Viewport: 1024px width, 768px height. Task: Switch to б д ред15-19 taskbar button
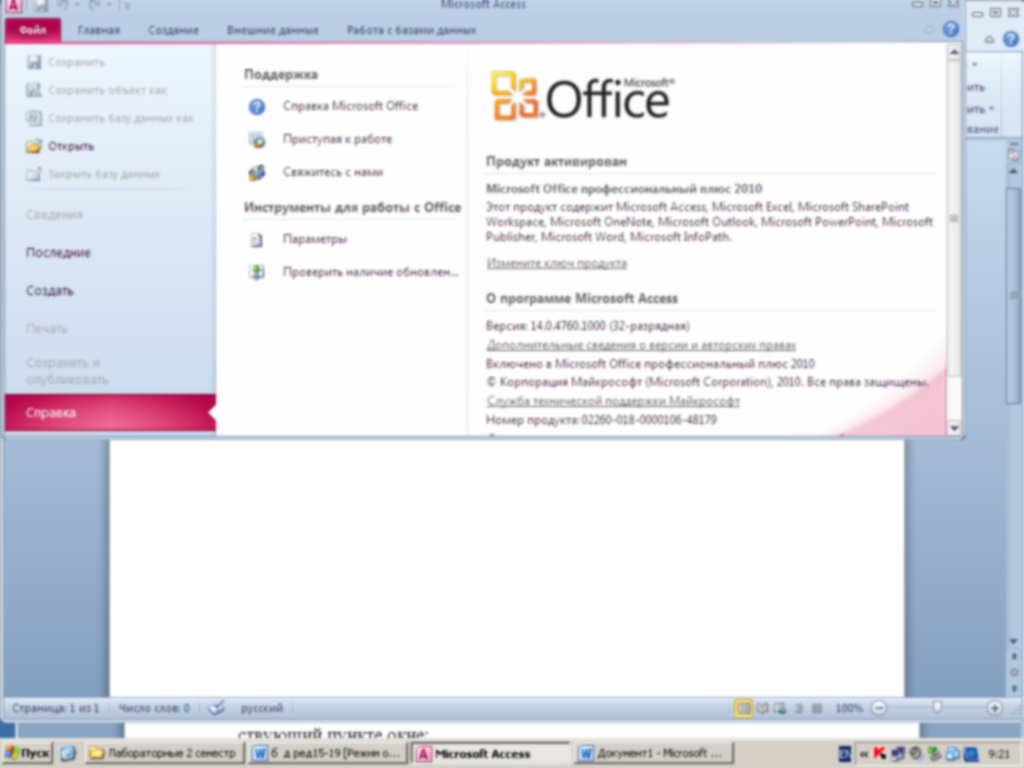(x=328, y=754)
